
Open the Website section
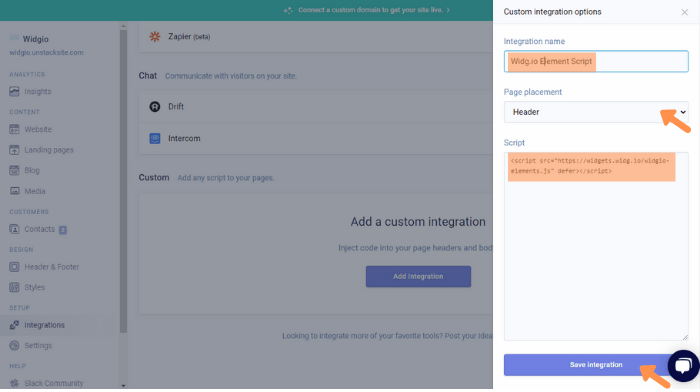[x=38, y=129]
